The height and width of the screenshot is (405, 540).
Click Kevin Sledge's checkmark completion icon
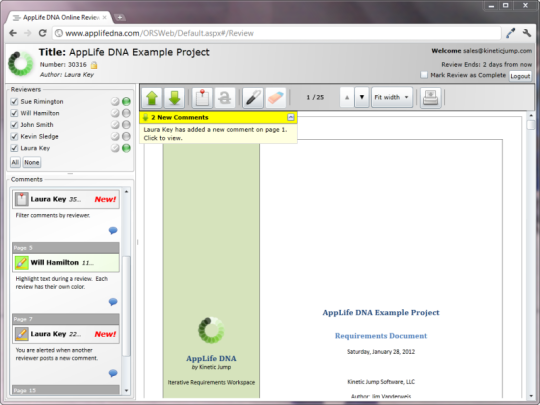coord(115,136)
